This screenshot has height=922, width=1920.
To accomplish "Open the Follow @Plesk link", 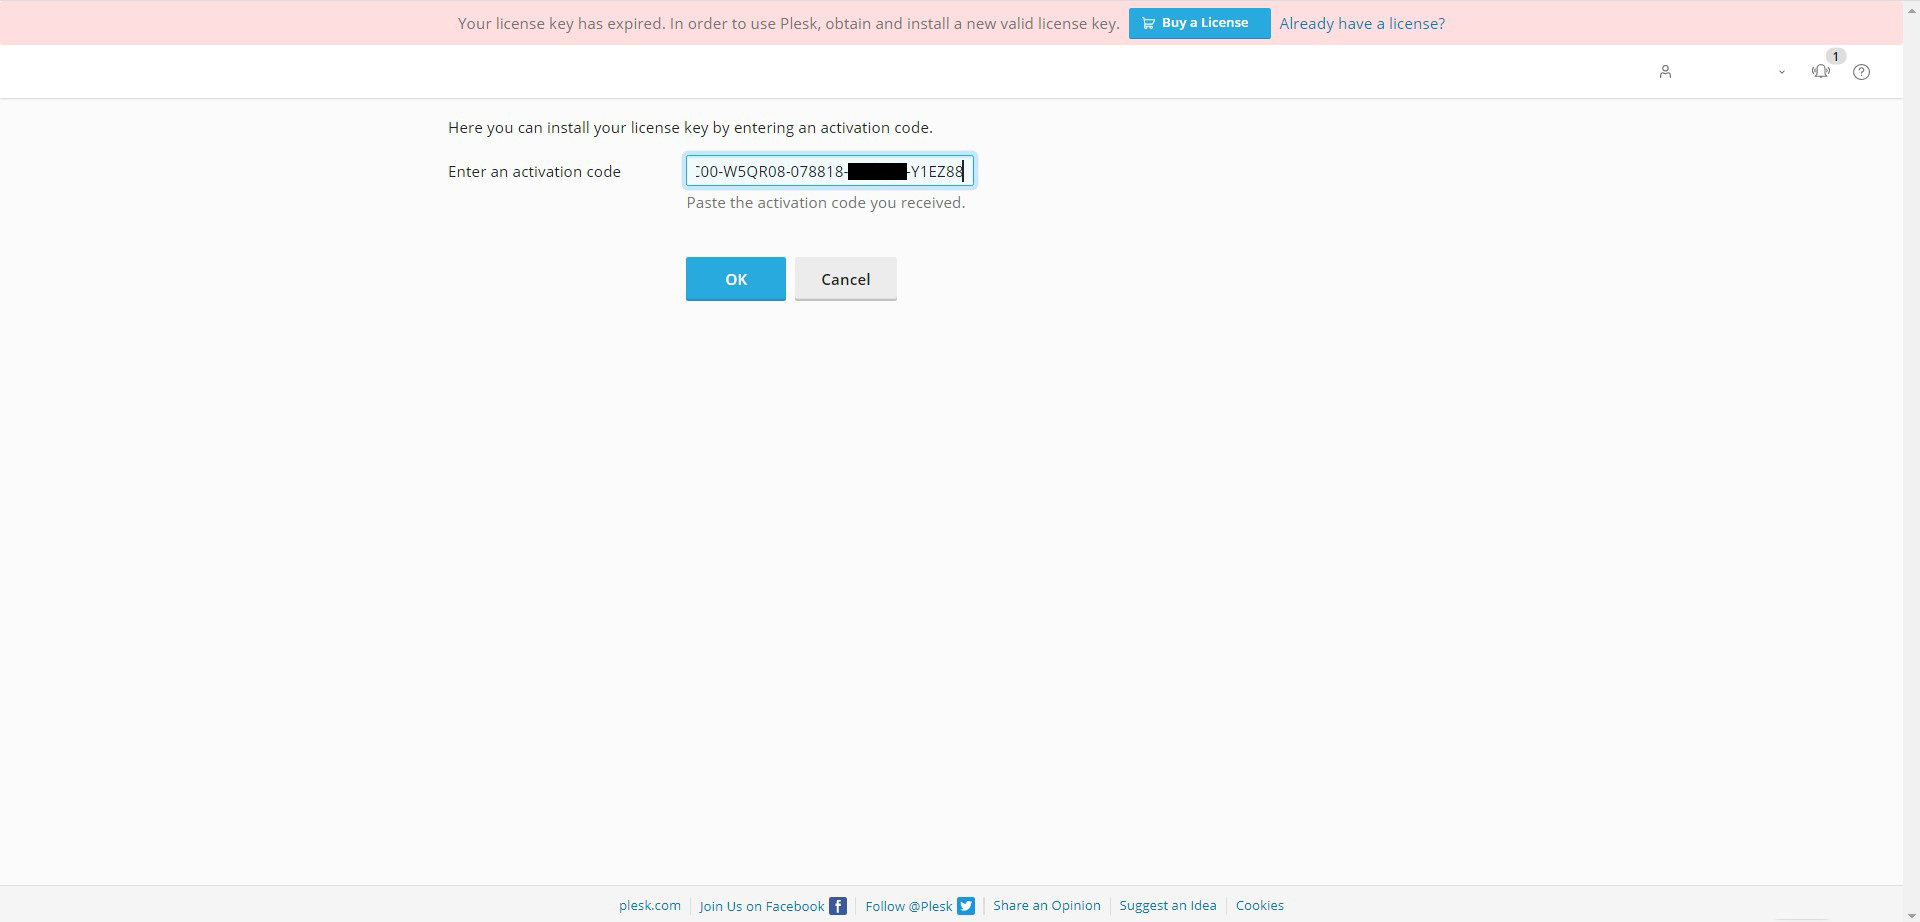I will tap(908, 906).
